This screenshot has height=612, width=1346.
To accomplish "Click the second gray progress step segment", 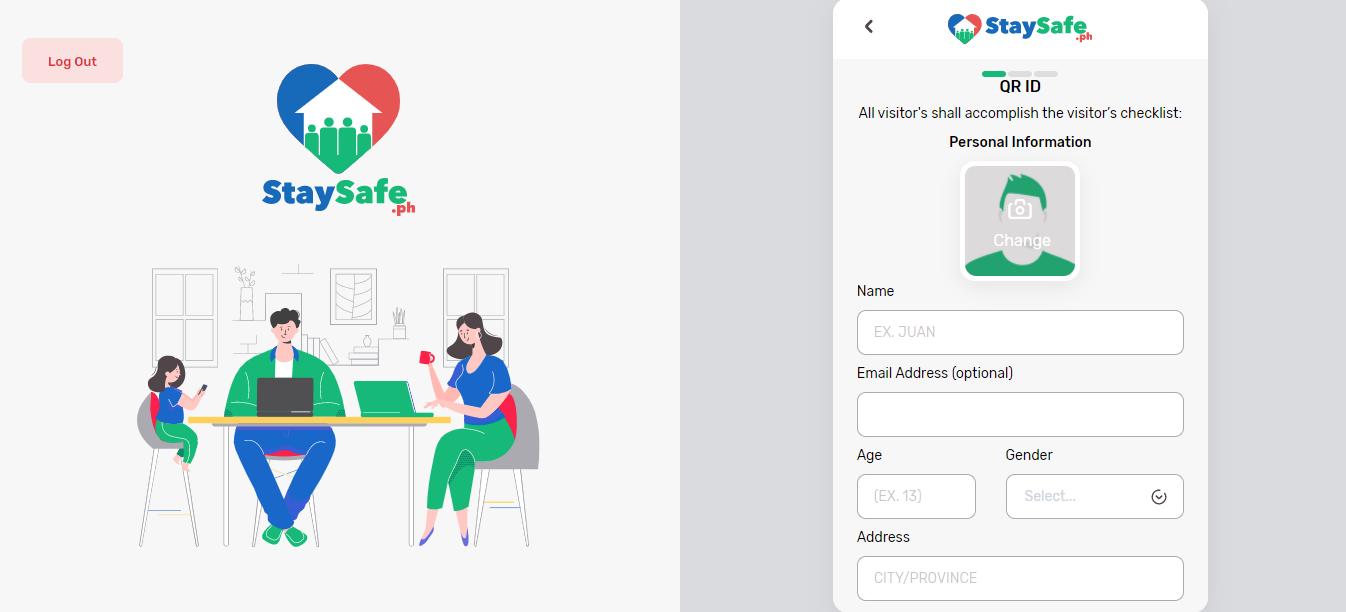I will tap(1020, 74).
